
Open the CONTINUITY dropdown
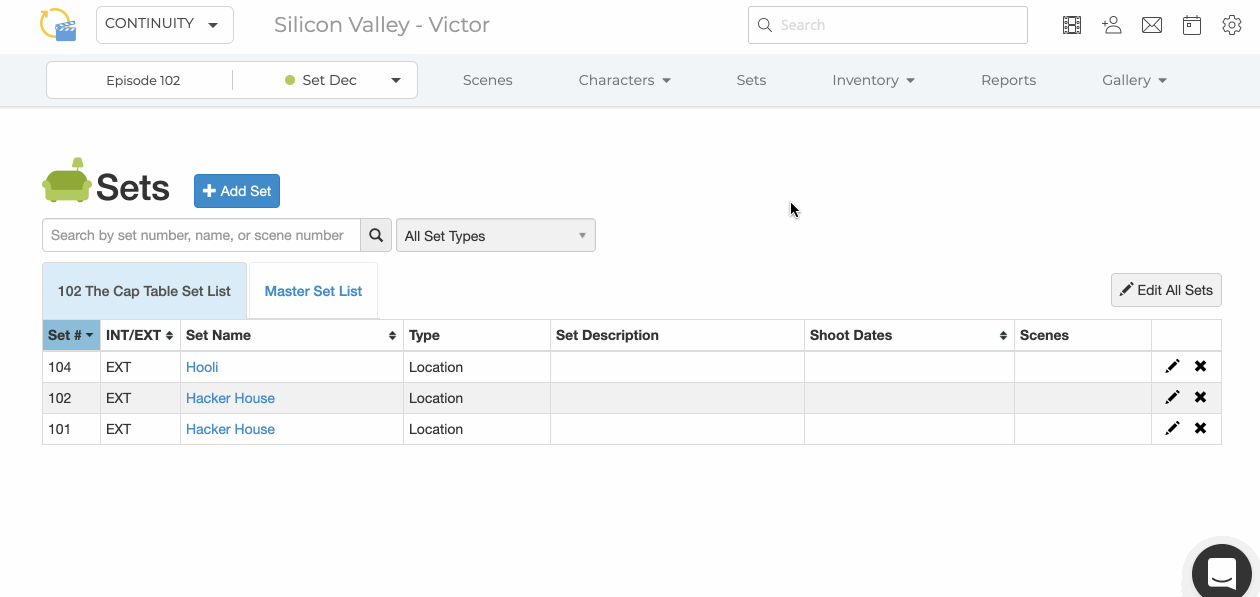click(x=165, y=25)
